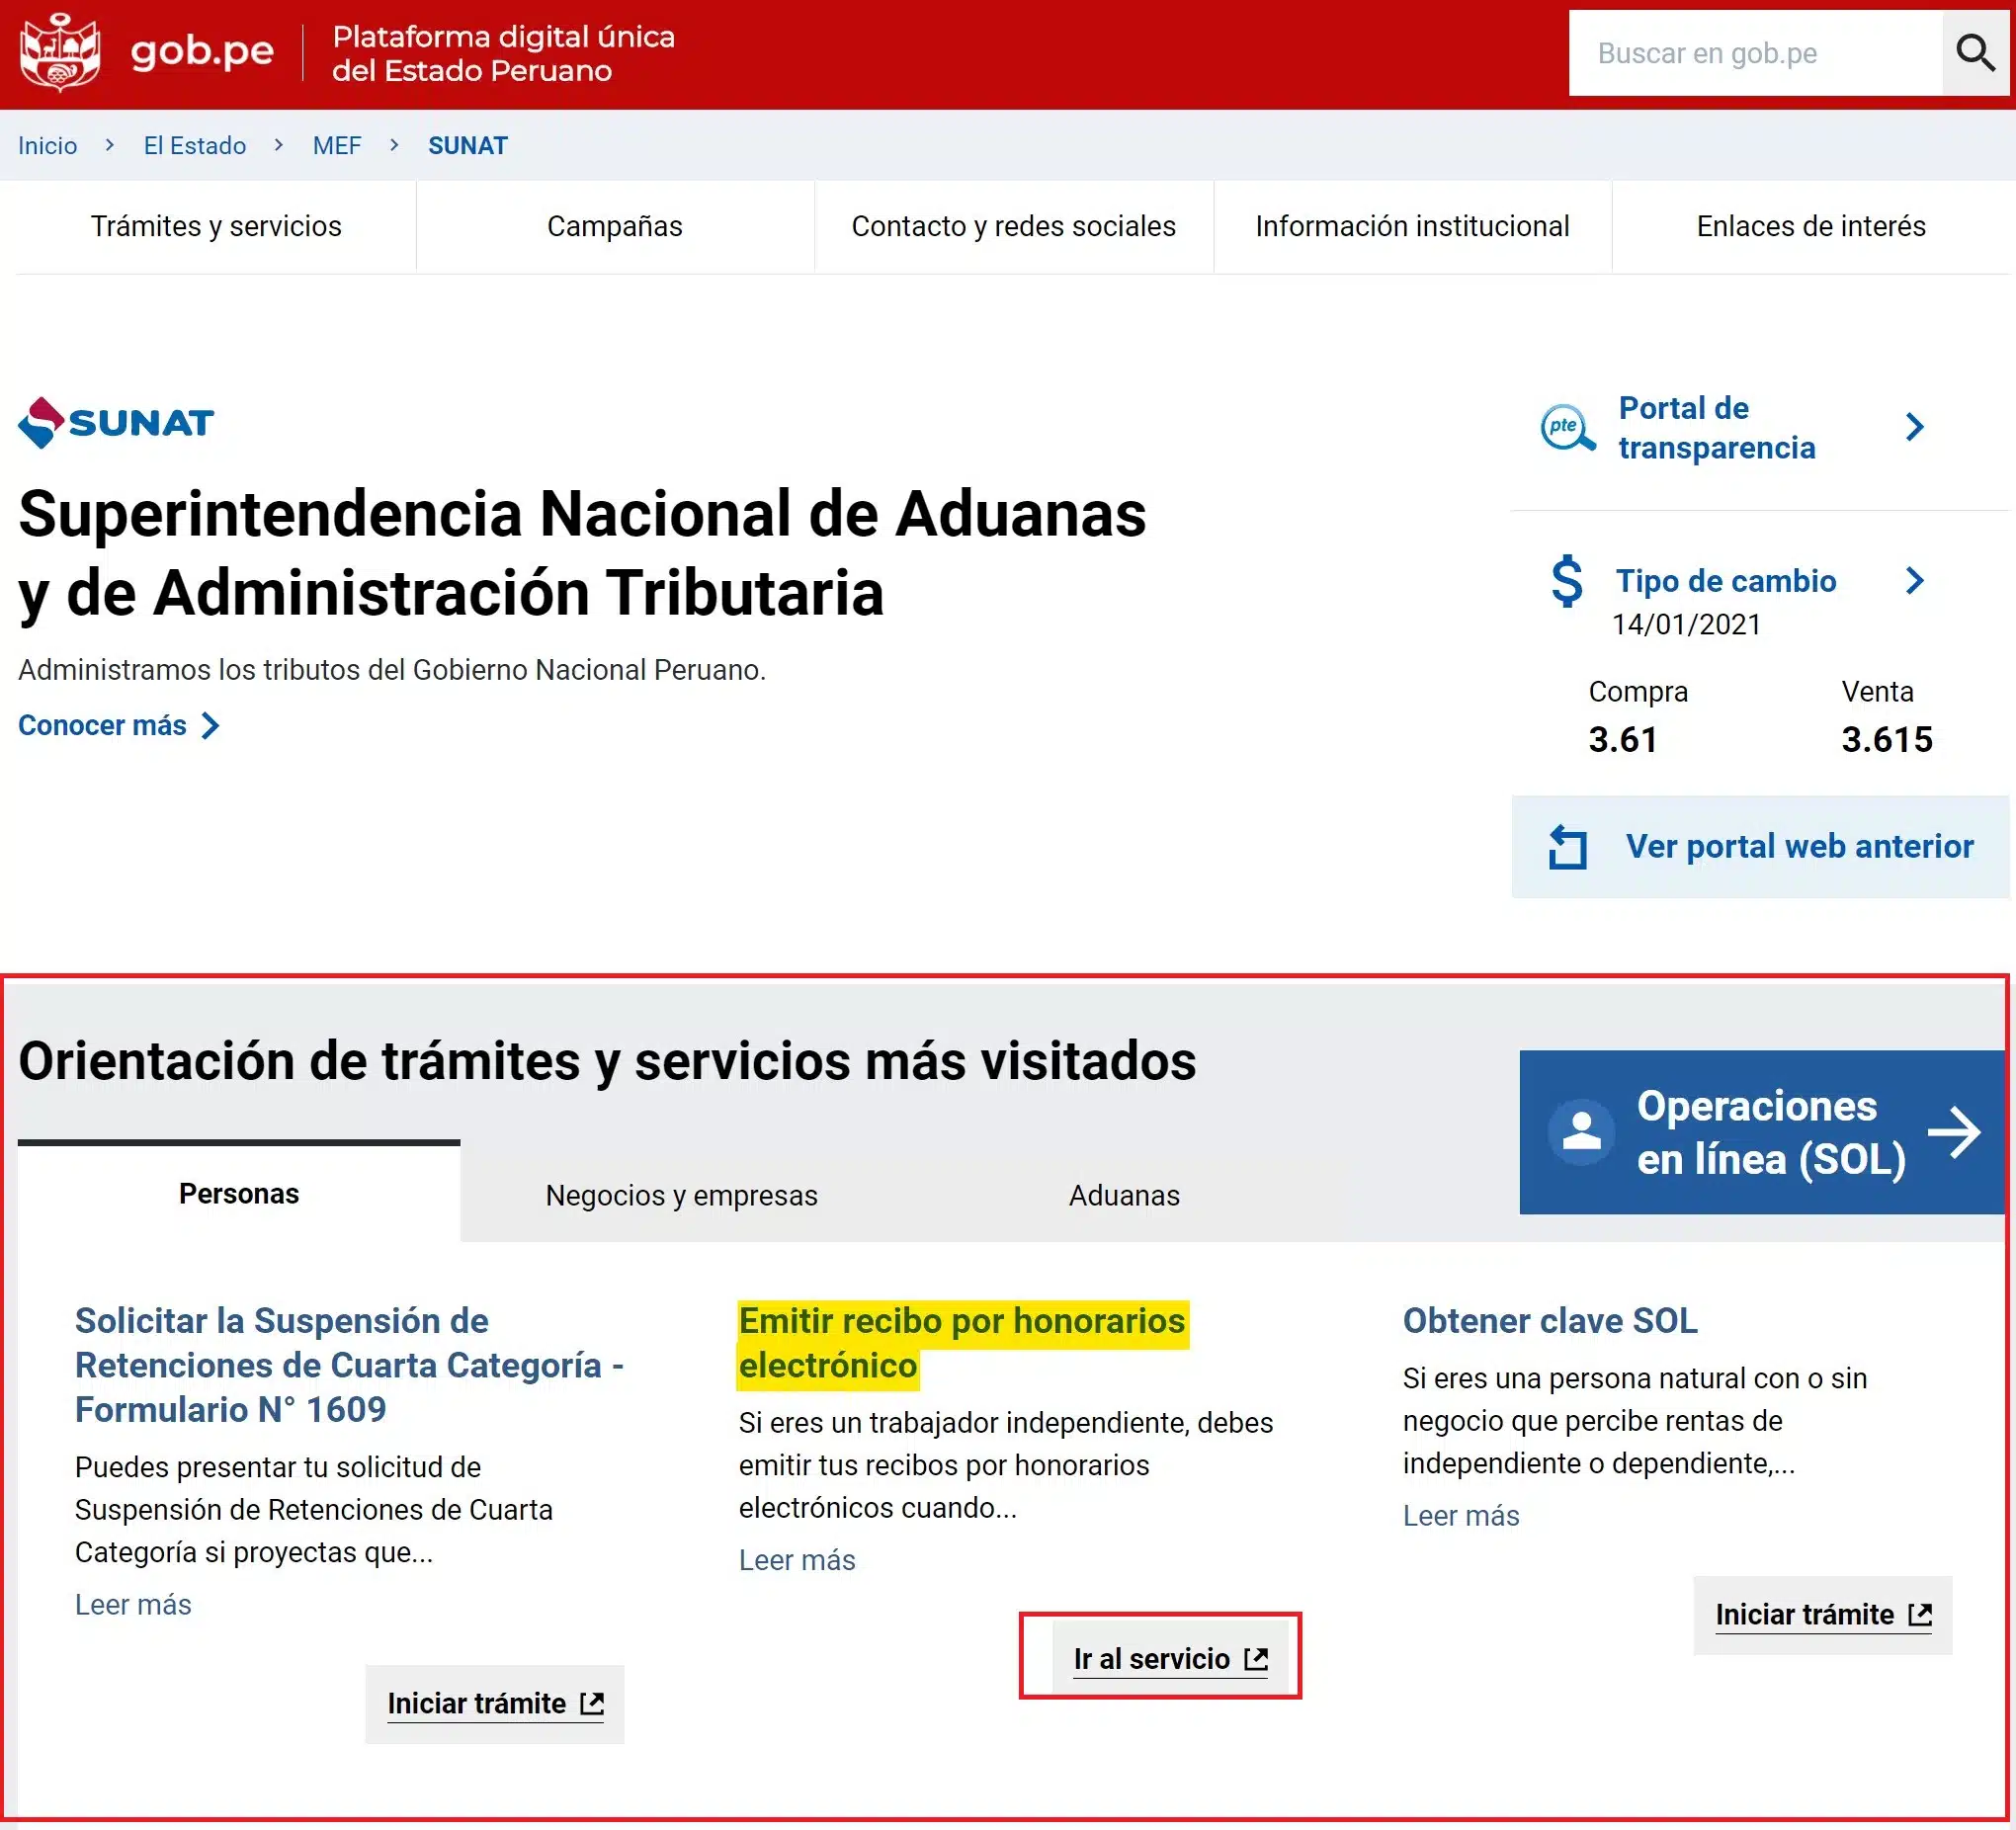Click Plataforma digital única del Estado Peruano text
Screen dimensions: 2016x1830
tap(503, 53)
